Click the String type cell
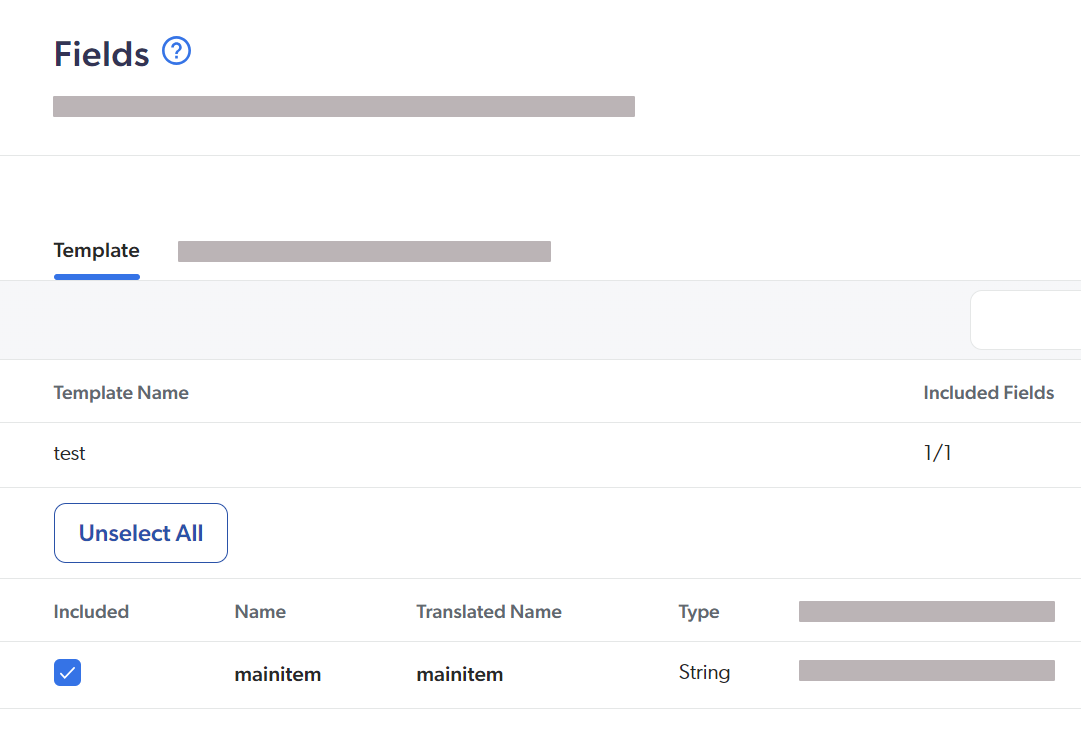 [704, 672]
